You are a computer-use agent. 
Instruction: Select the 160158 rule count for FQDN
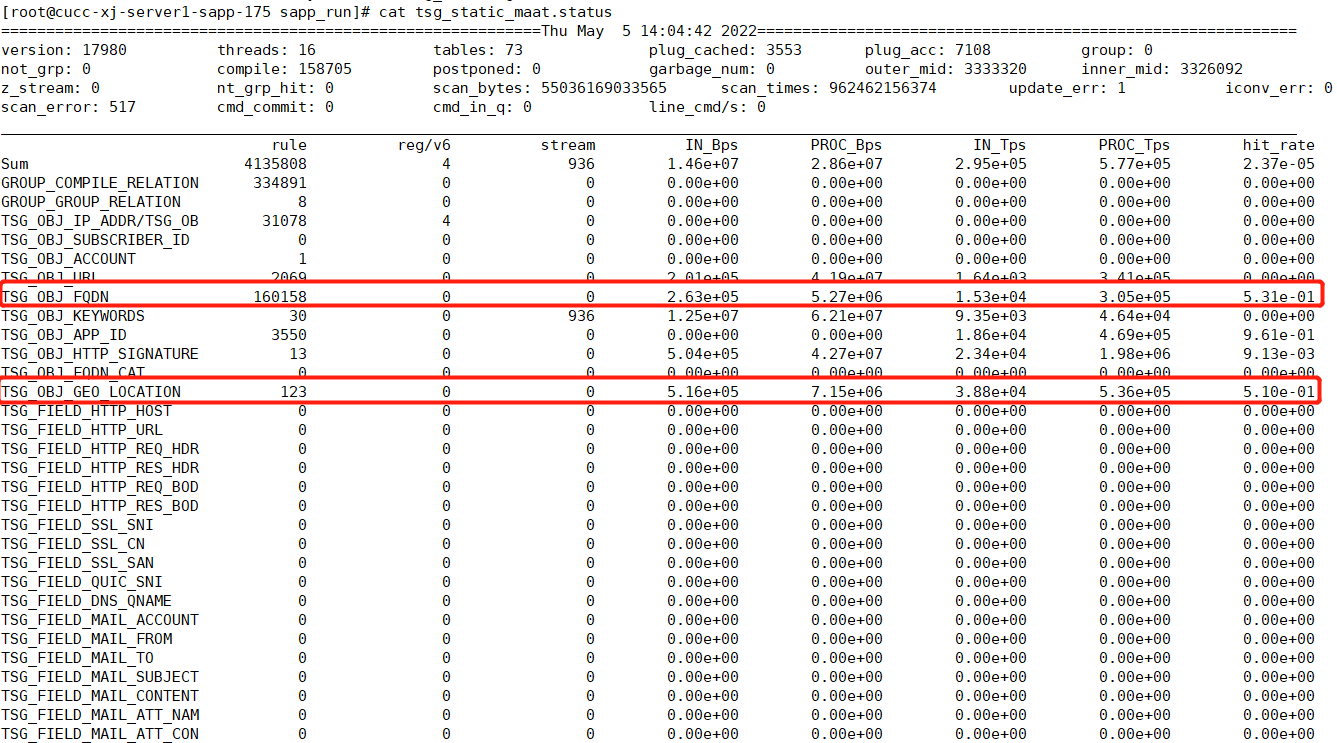point(279,297)
